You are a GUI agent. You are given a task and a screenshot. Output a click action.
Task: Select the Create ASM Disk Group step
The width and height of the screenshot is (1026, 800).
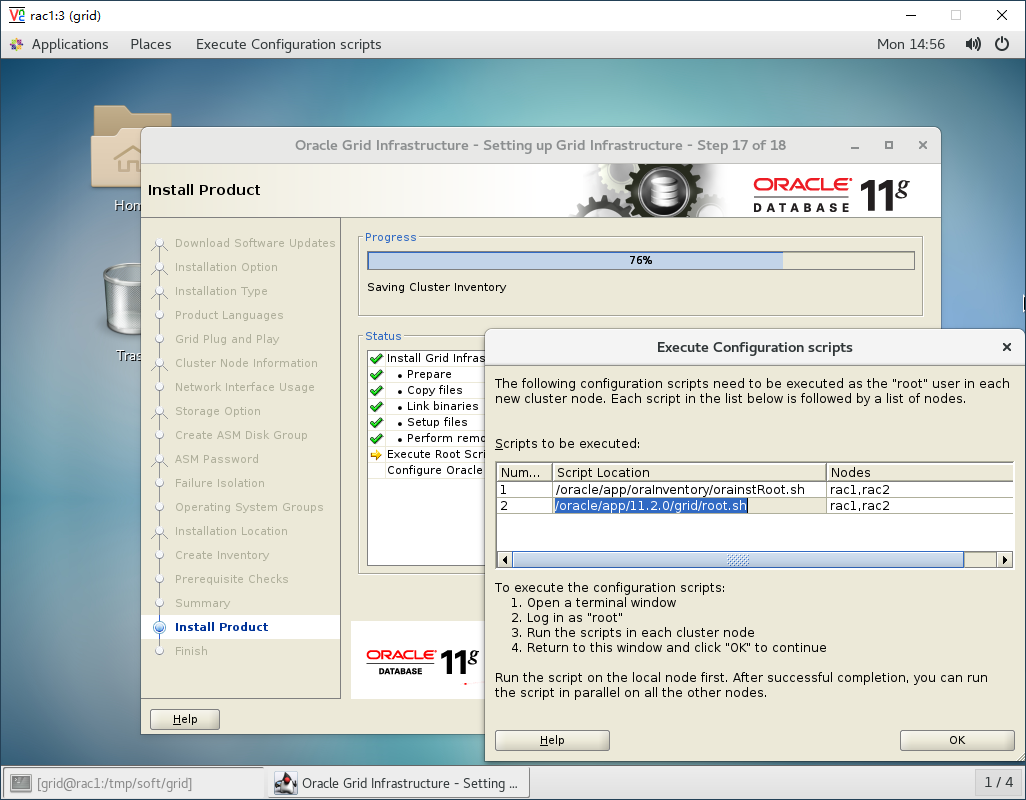point(241,435)
